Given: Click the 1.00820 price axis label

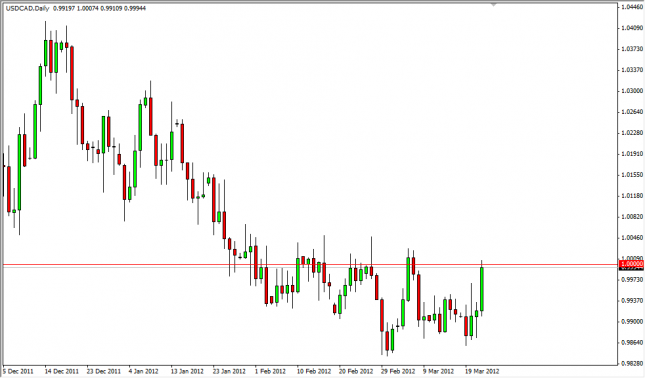Looking at the screenshot, I should 632,217.
